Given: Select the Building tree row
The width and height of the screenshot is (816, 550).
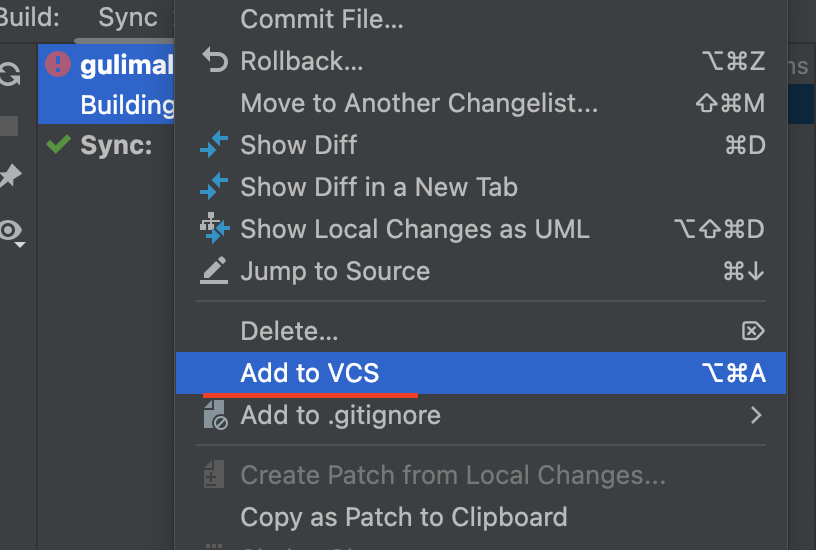Looking at the screenshot, I should point(127,105).
